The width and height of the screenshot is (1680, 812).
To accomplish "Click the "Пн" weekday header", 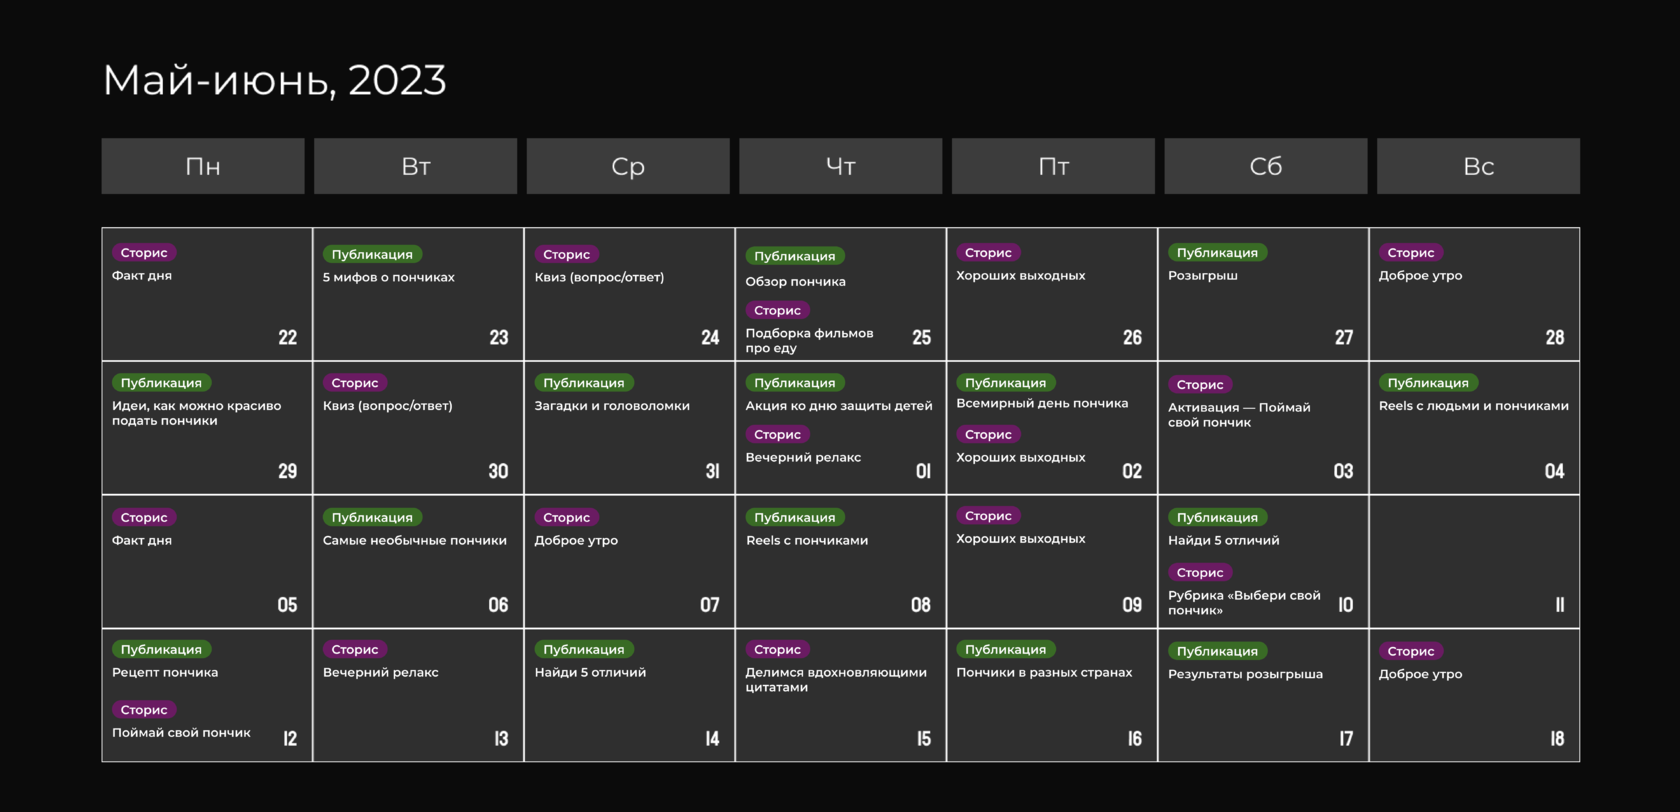I will tap(203, 166).
